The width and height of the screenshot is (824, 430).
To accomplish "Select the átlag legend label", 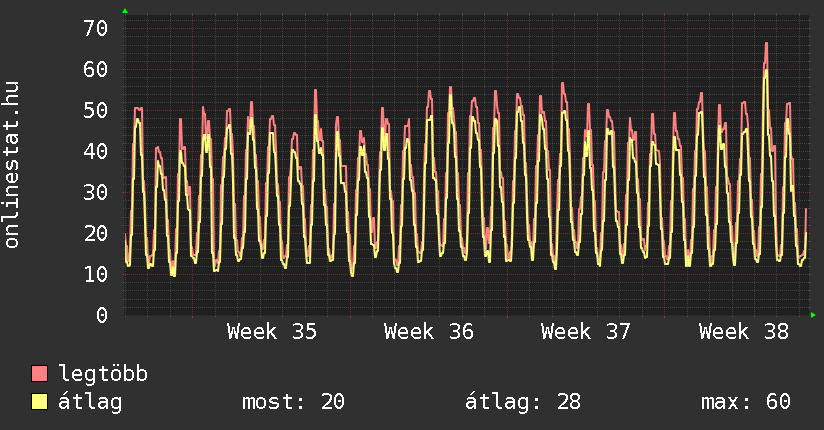I will point(90,402).
